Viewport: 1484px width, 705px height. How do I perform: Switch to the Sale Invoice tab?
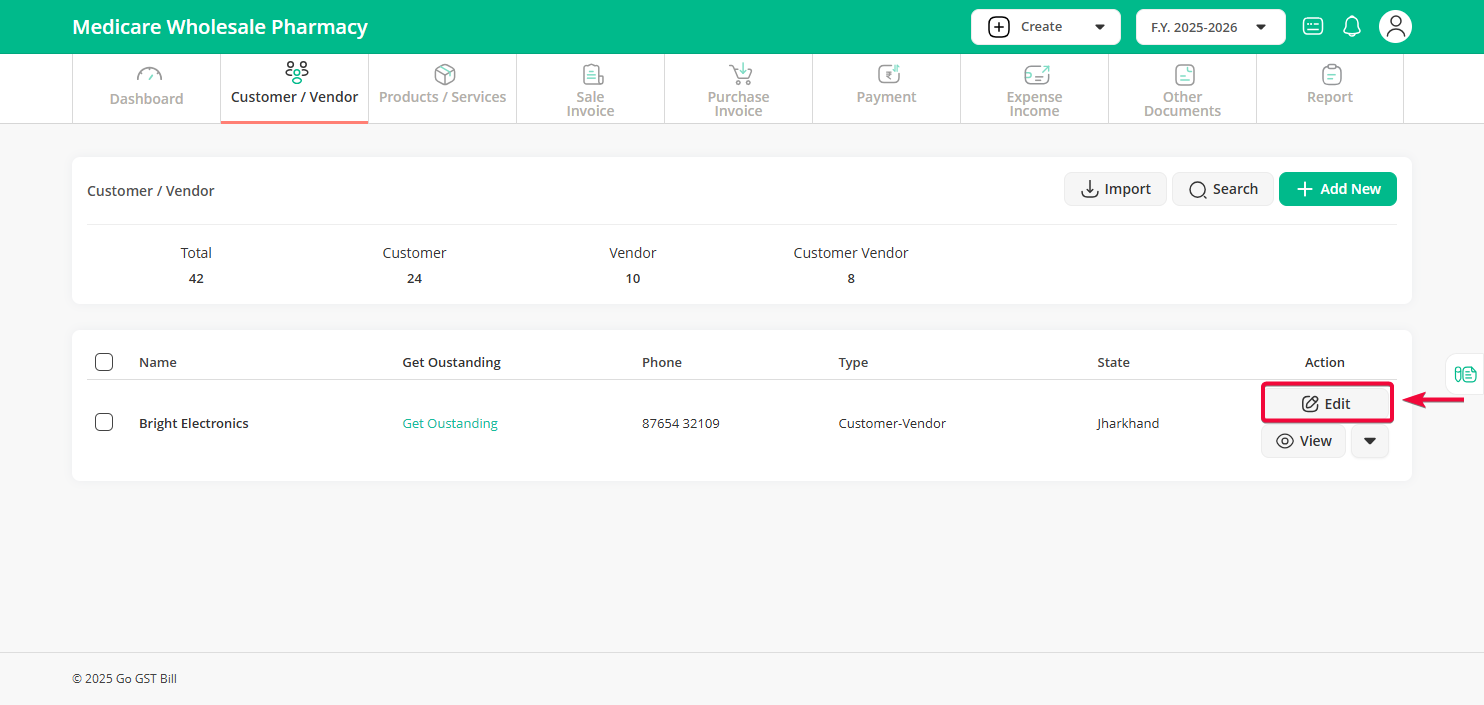tap(590, 90)
